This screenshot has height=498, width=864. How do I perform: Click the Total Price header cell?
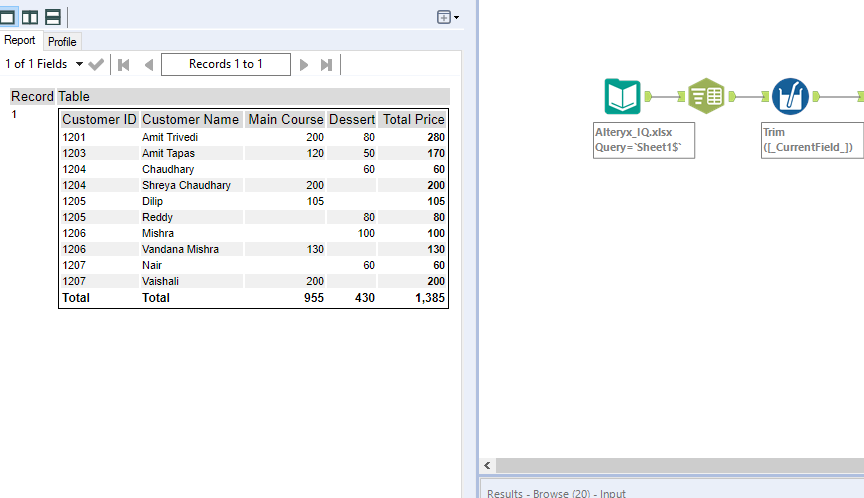point(413,120)
